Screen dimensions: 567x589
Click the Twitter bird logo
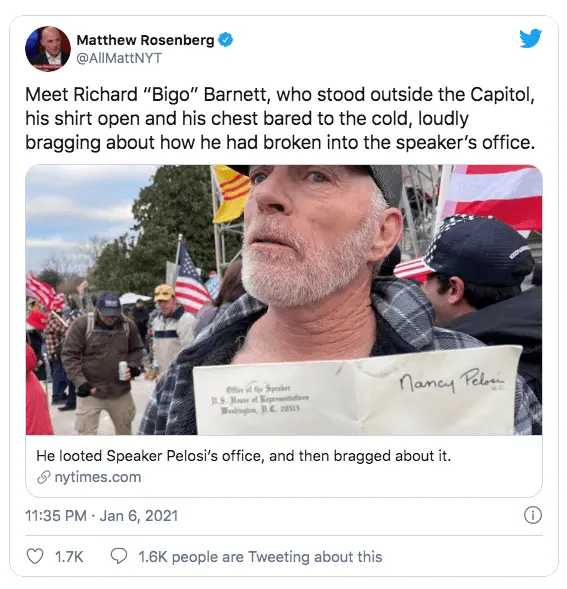pos(530,38)
